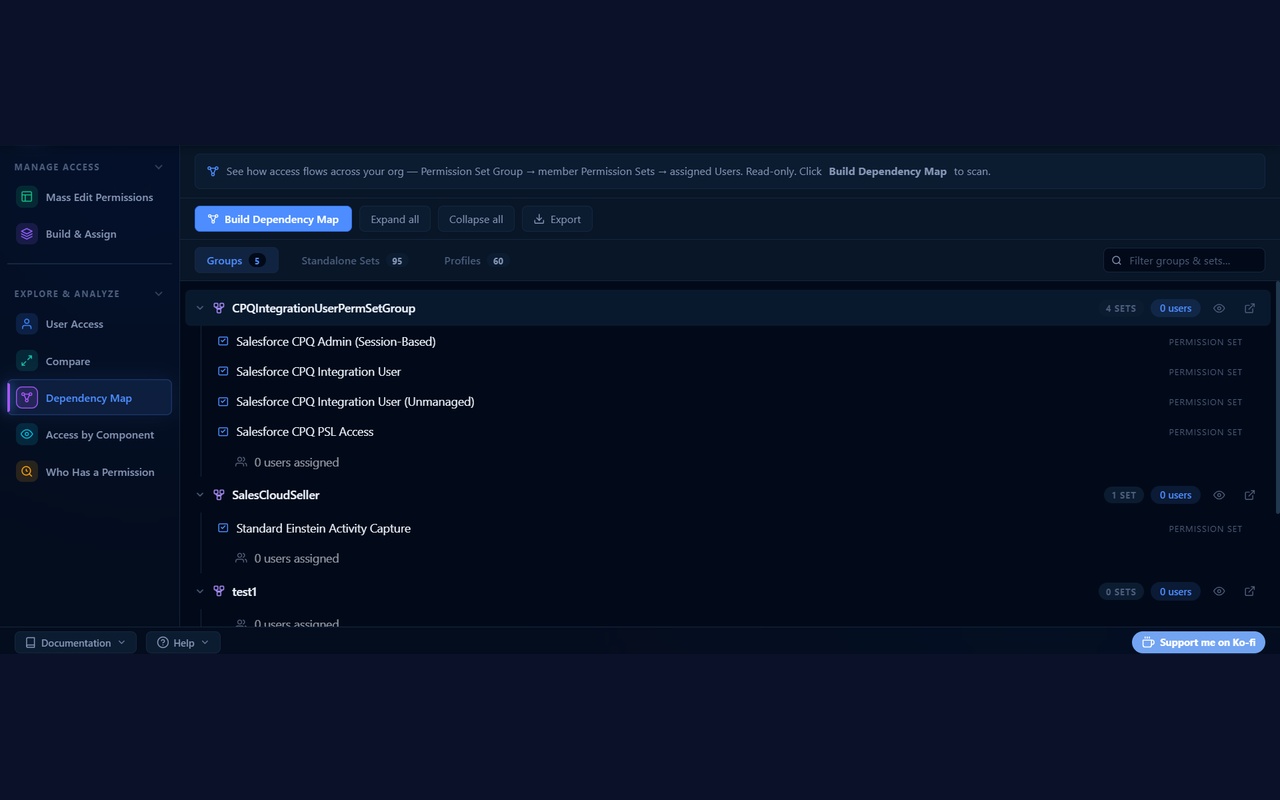Click the User Access person icon

tap(27, 324)
